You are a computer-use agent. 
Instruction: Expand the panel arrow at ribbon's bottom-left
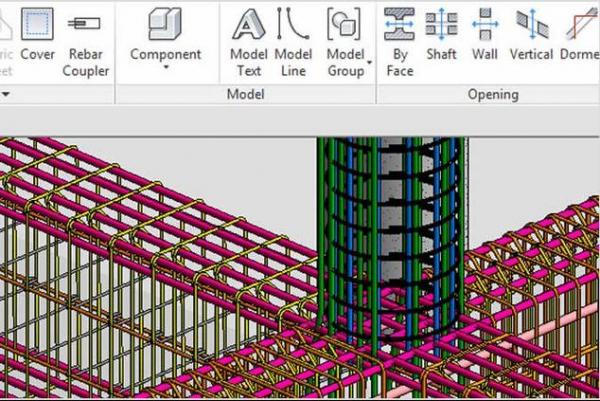(x=5, y=95)
